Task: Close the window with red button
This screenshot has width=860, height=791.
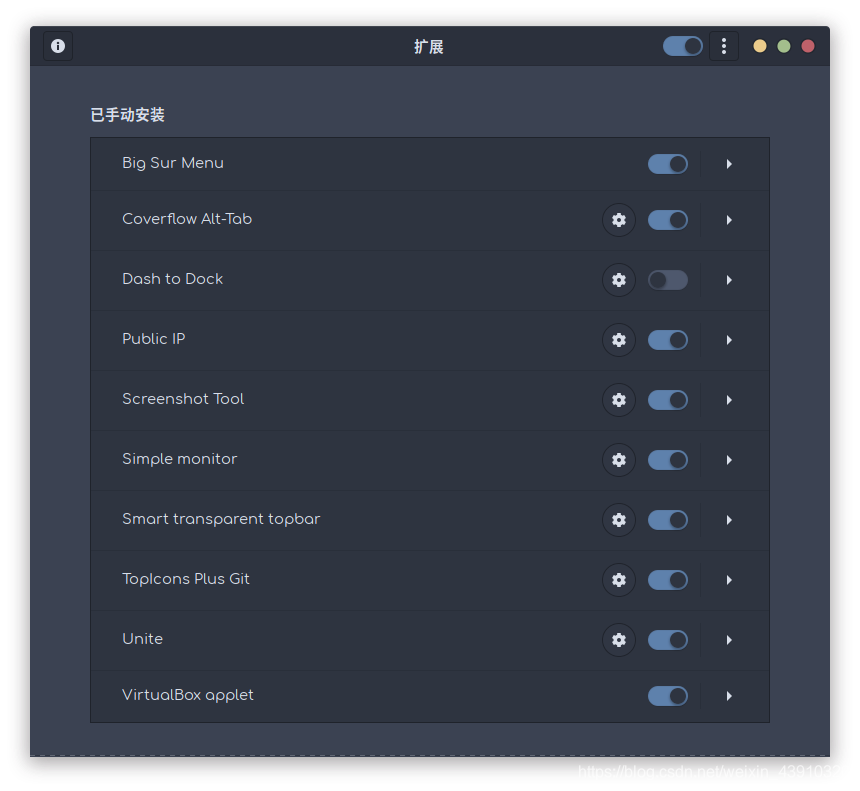Action: 808,46
